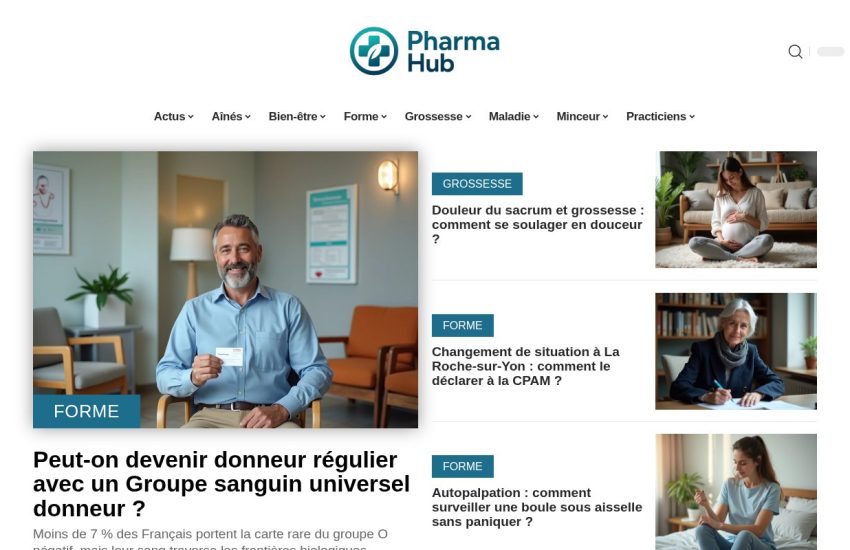Click the FORME label on featured image
Image resolution: width=850 pixels, height=550 pixels.
click(x=87, y=411)
